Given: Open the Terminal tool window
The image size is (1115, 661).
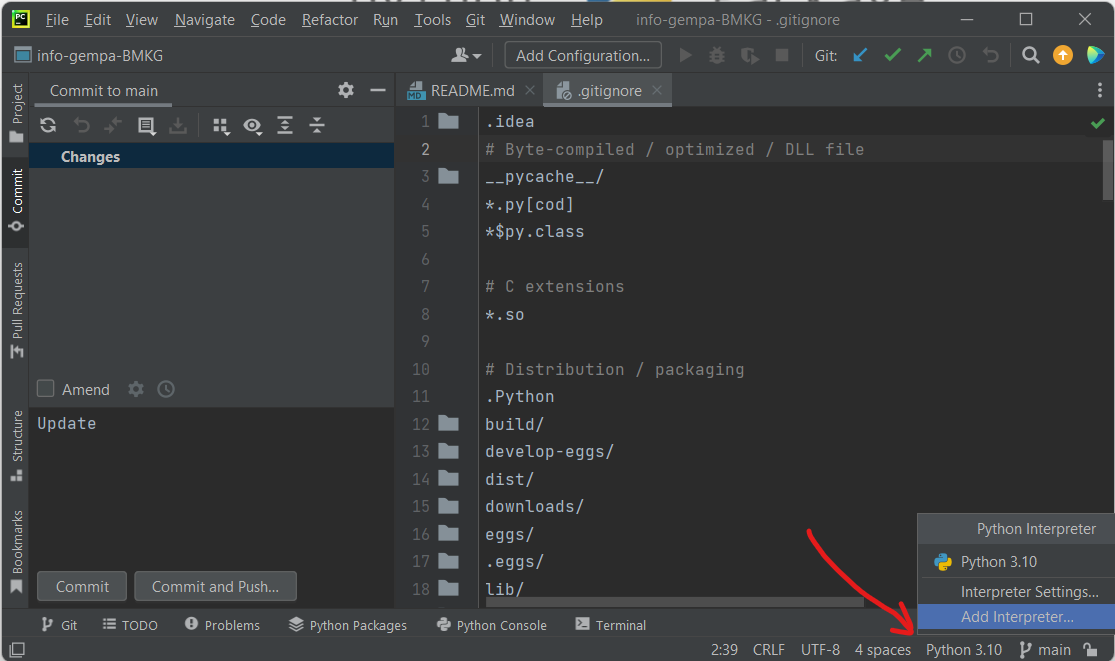Looking at the screenshot, I should click(x=609, y=624).
